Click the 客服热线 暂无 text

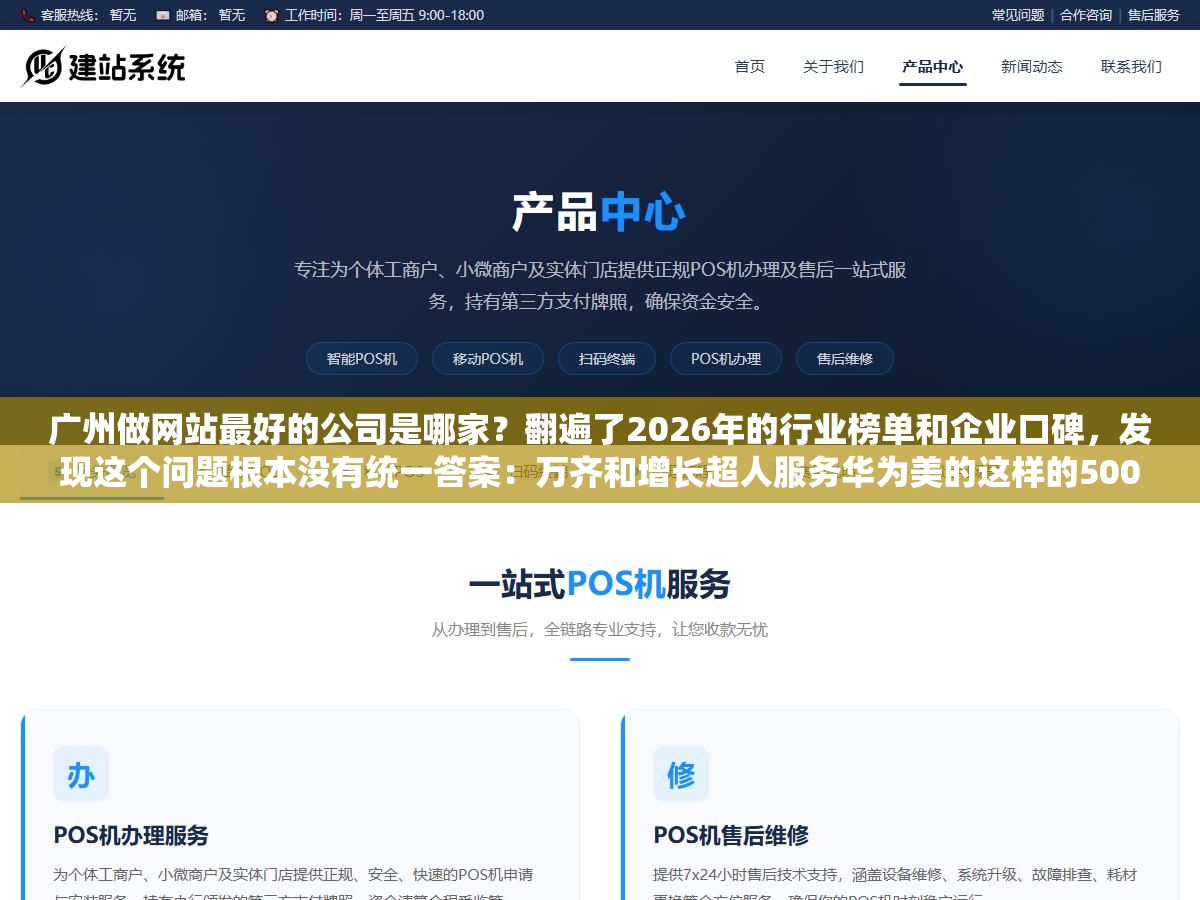pyautogui.click(x=88, y=15)
